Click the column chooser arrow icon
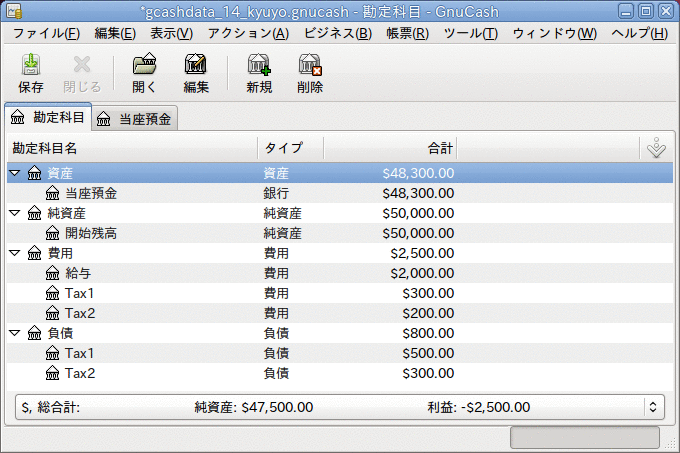 pos(656,148)
